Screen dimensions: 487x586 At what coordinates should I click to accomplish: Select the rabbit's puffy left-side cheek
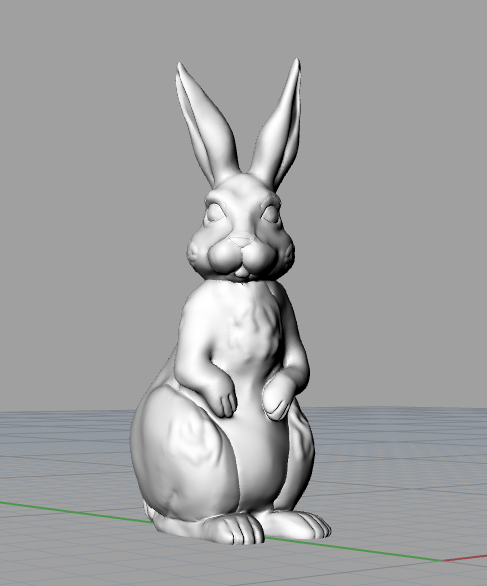click(x=224, y=258)
